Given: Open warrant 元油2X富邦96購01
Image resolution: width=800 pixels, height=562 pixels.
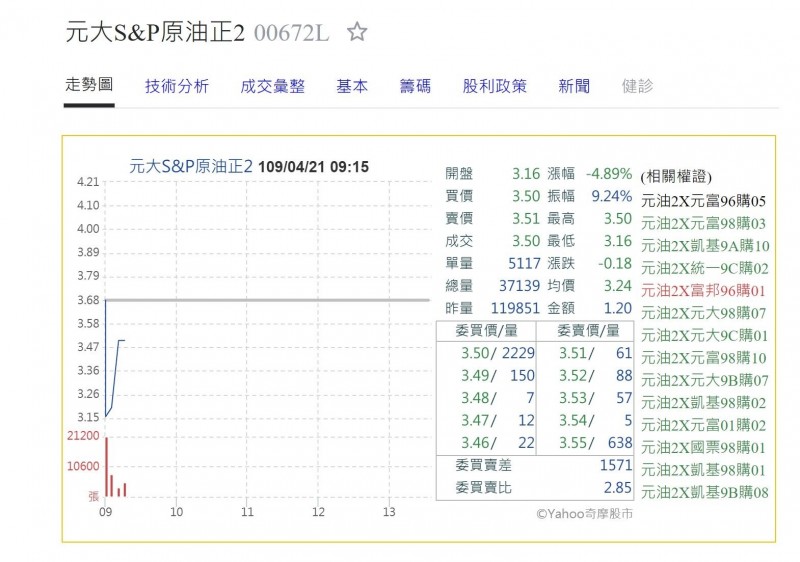Looking at the screenshot, I should pos(703,291).
